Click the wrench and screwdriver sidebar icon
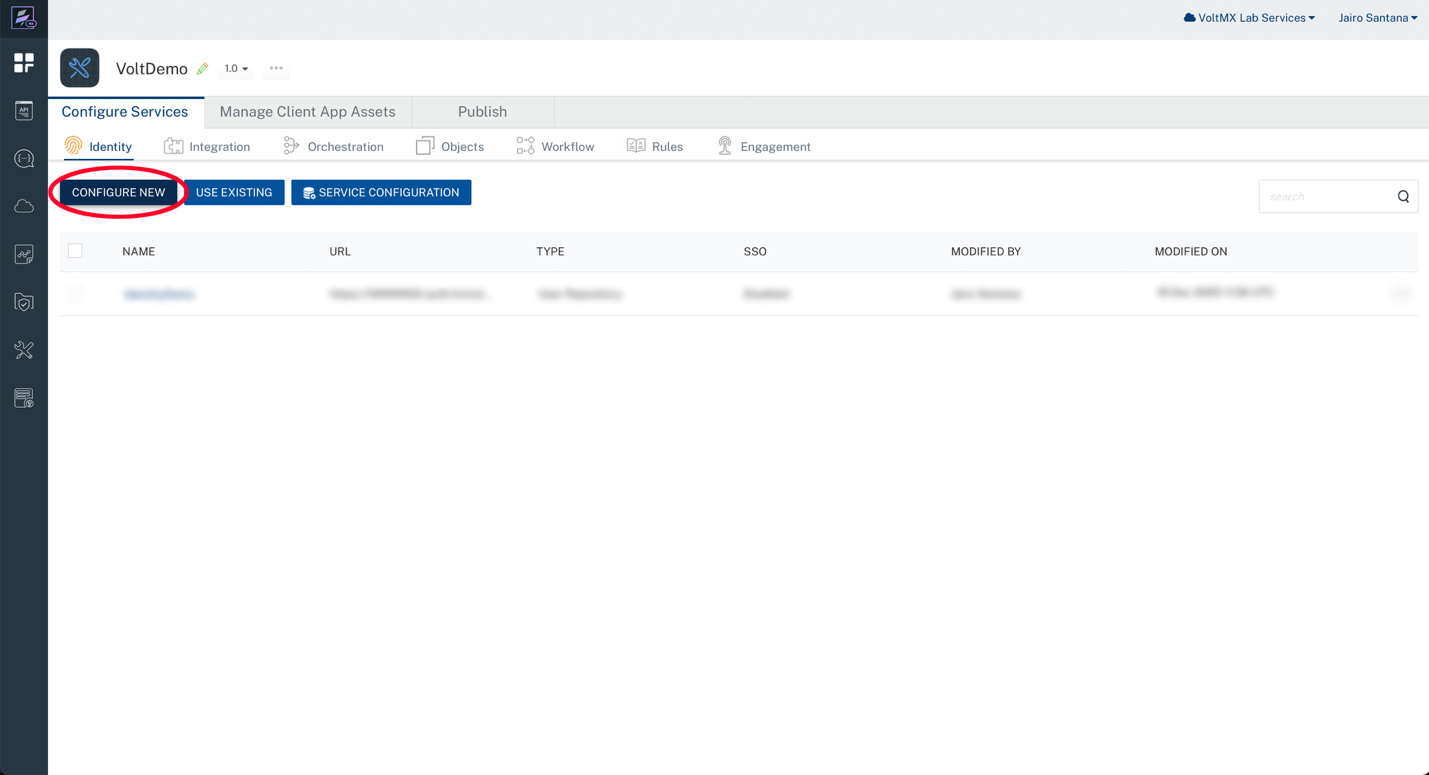1429x775 pixels. 24,350
